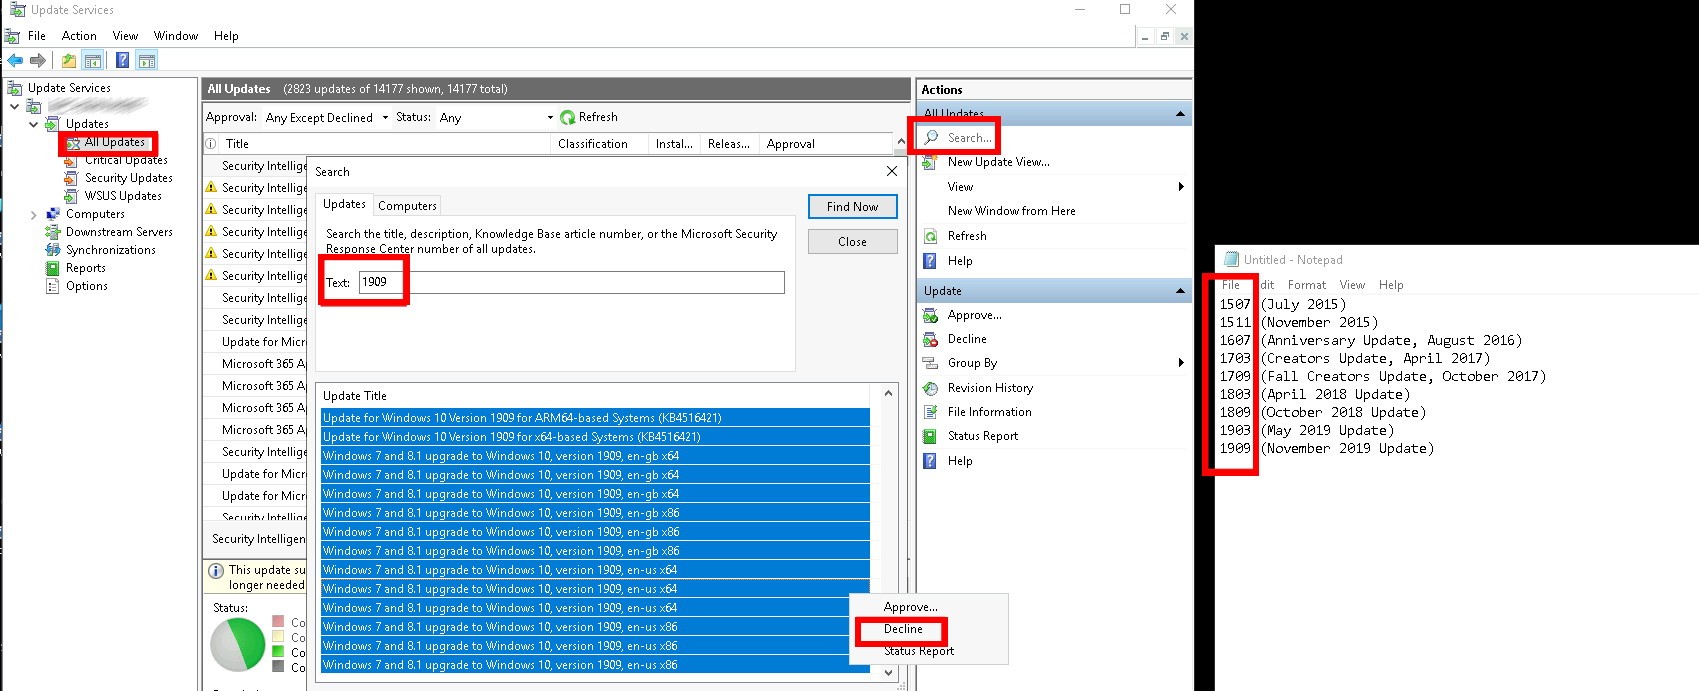
Task: Expand the Computers tree node
Action: coord(33,215)
